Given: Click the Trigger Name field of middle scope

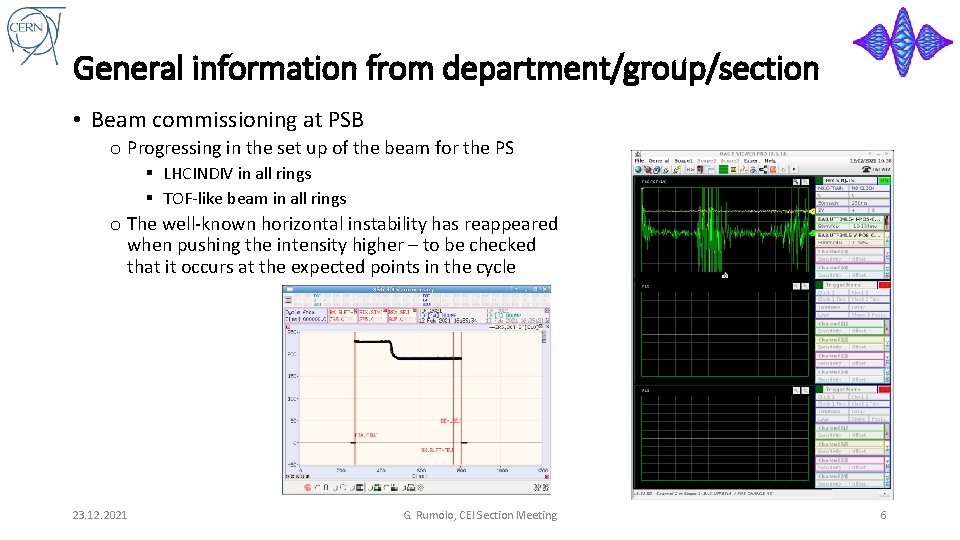Looking at the screenshot, I should coord(850,285).
